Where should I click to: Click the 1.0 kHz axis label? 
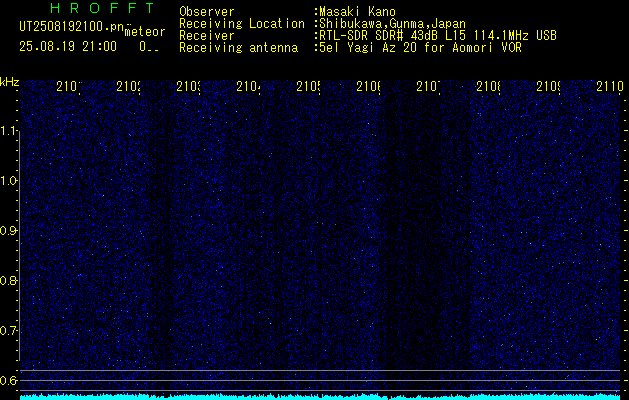(x=9, y=181)
